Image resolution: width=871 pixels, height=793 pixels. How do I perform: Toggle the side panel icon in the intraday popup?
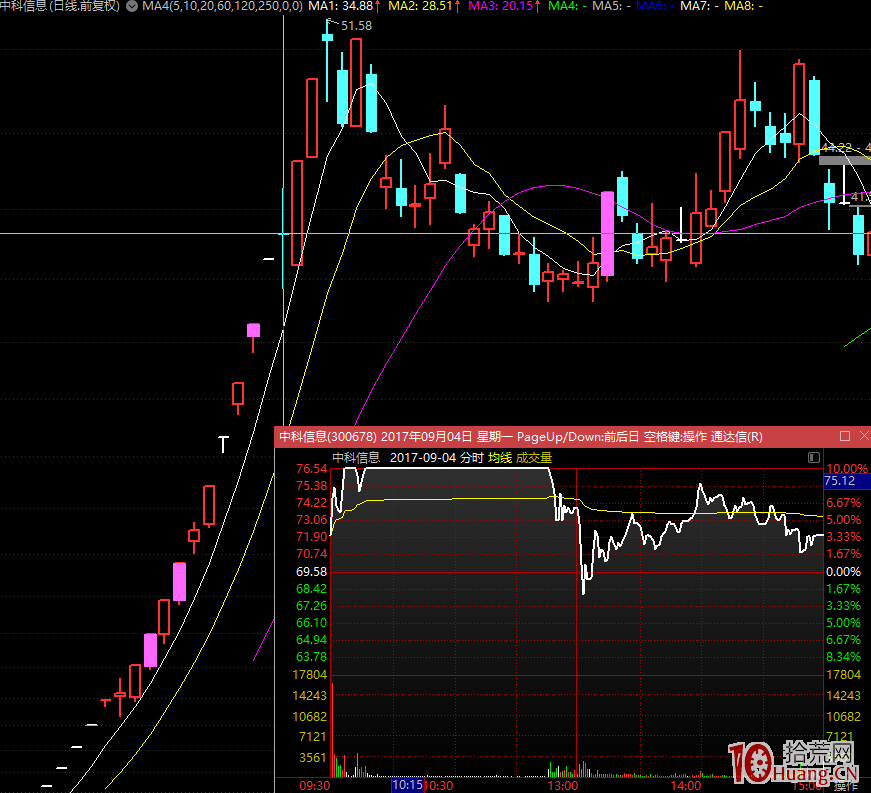coord(814,458)
